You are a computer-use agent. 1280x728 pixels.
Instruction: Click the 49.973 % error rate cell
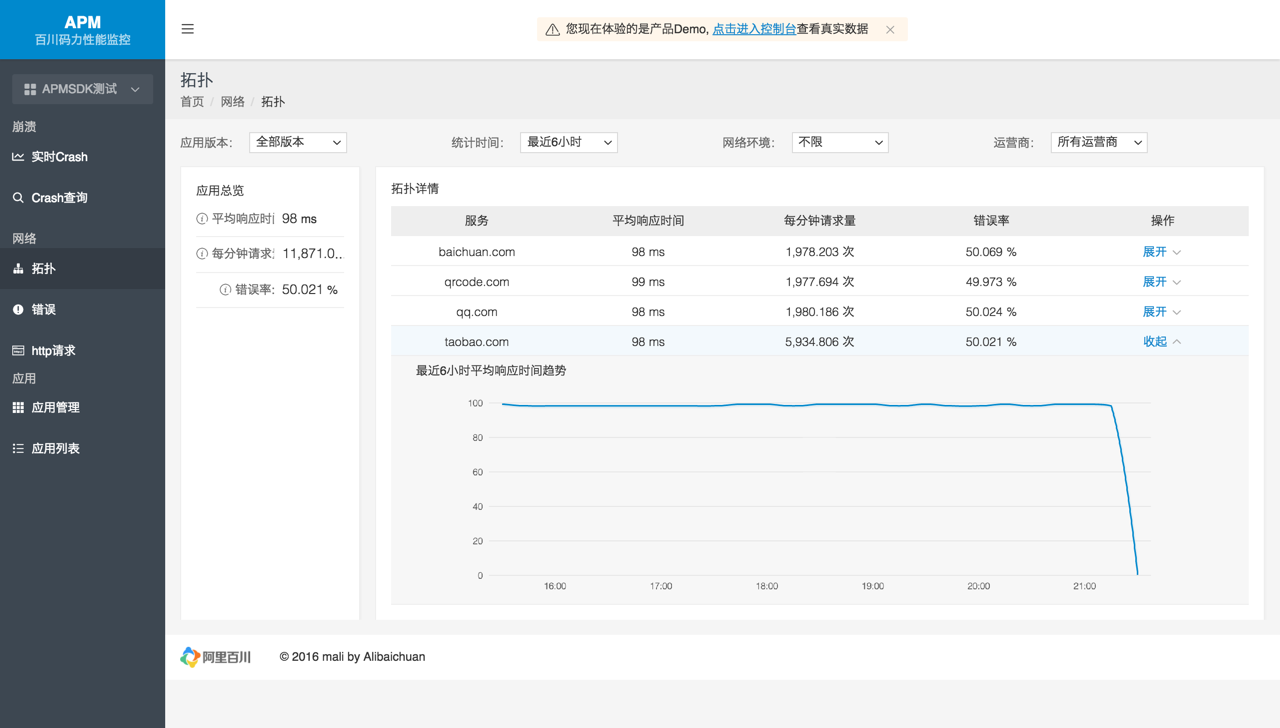click(991, 282)
